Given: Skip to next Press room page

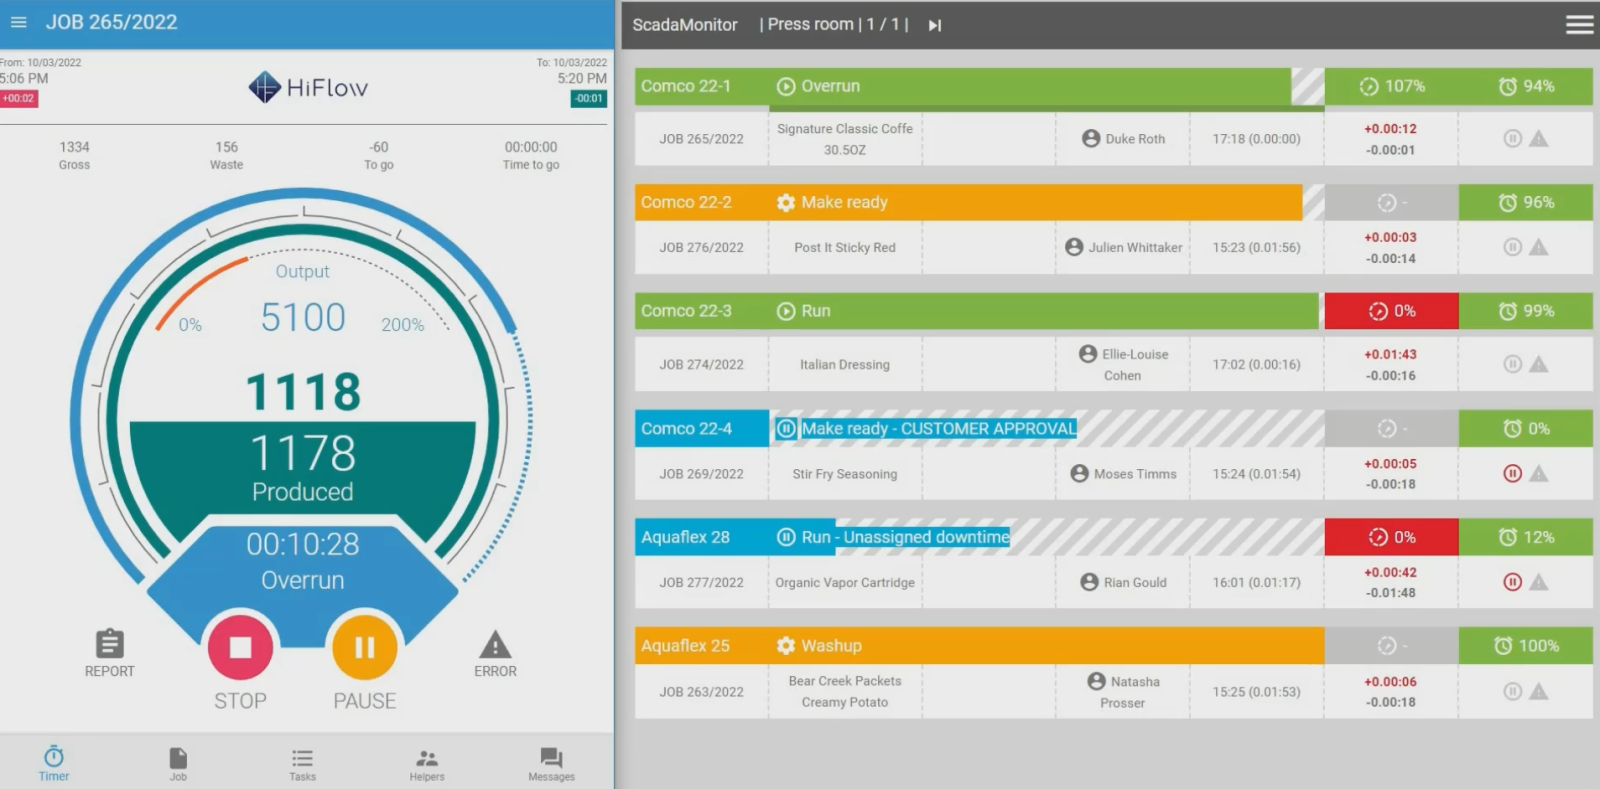Looking at the screenshot, I should 935,25.
